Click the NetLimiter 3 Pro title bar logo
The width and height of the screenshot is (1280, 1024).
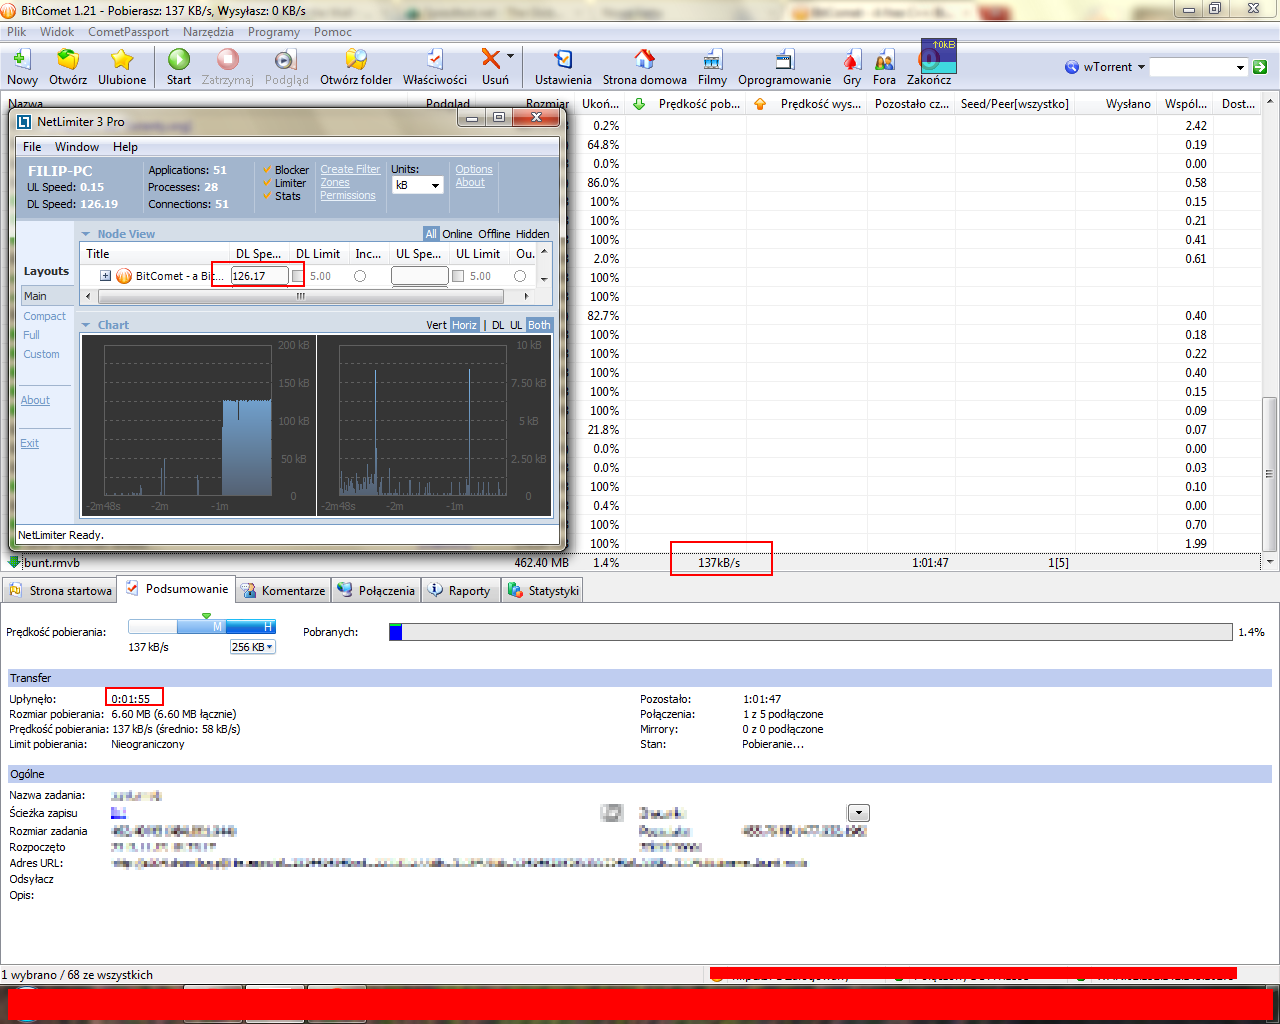24,122
